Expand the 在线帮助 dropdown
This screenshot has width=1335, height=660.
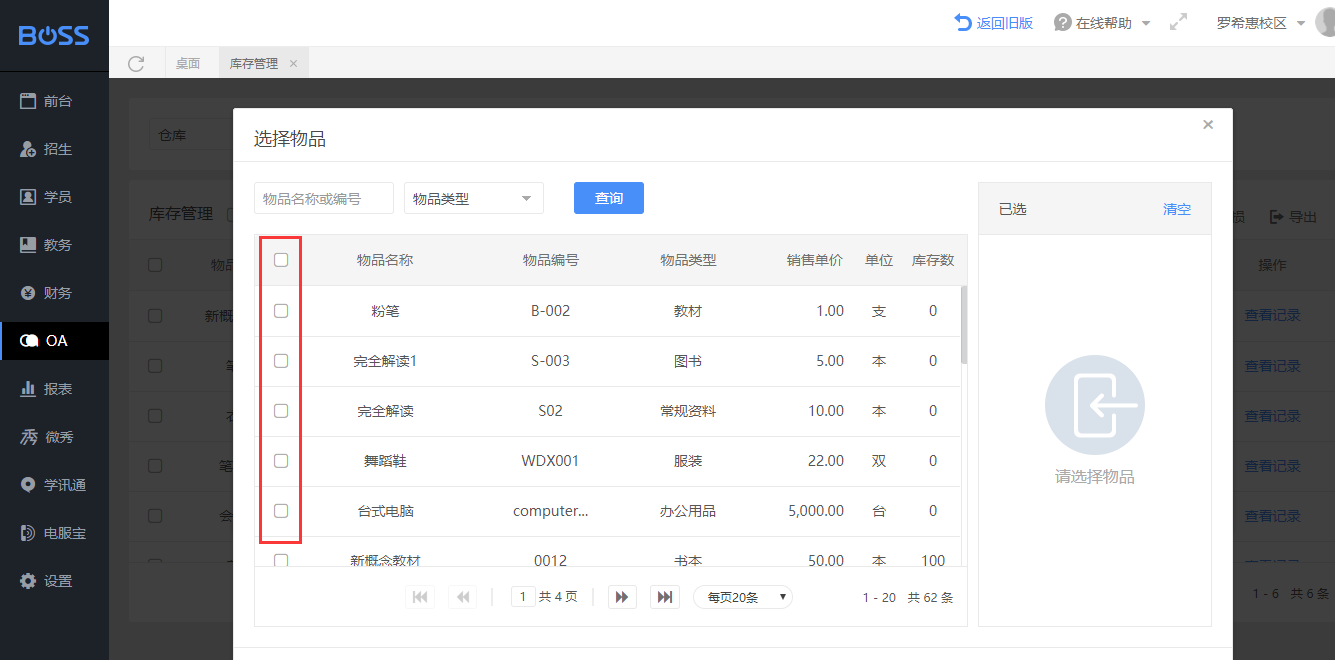(x=1103, y=22)
